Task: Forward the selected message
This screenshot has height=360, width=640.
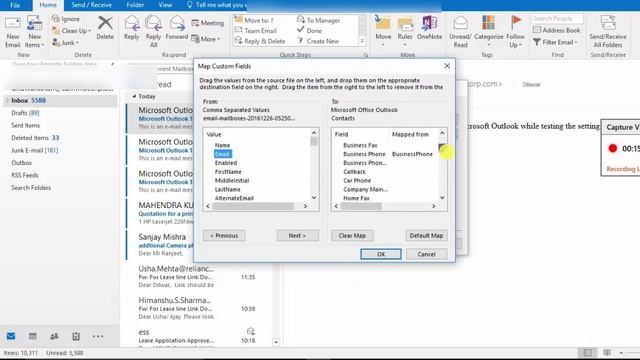Action: pyautogui.click(x=177, y=28)
